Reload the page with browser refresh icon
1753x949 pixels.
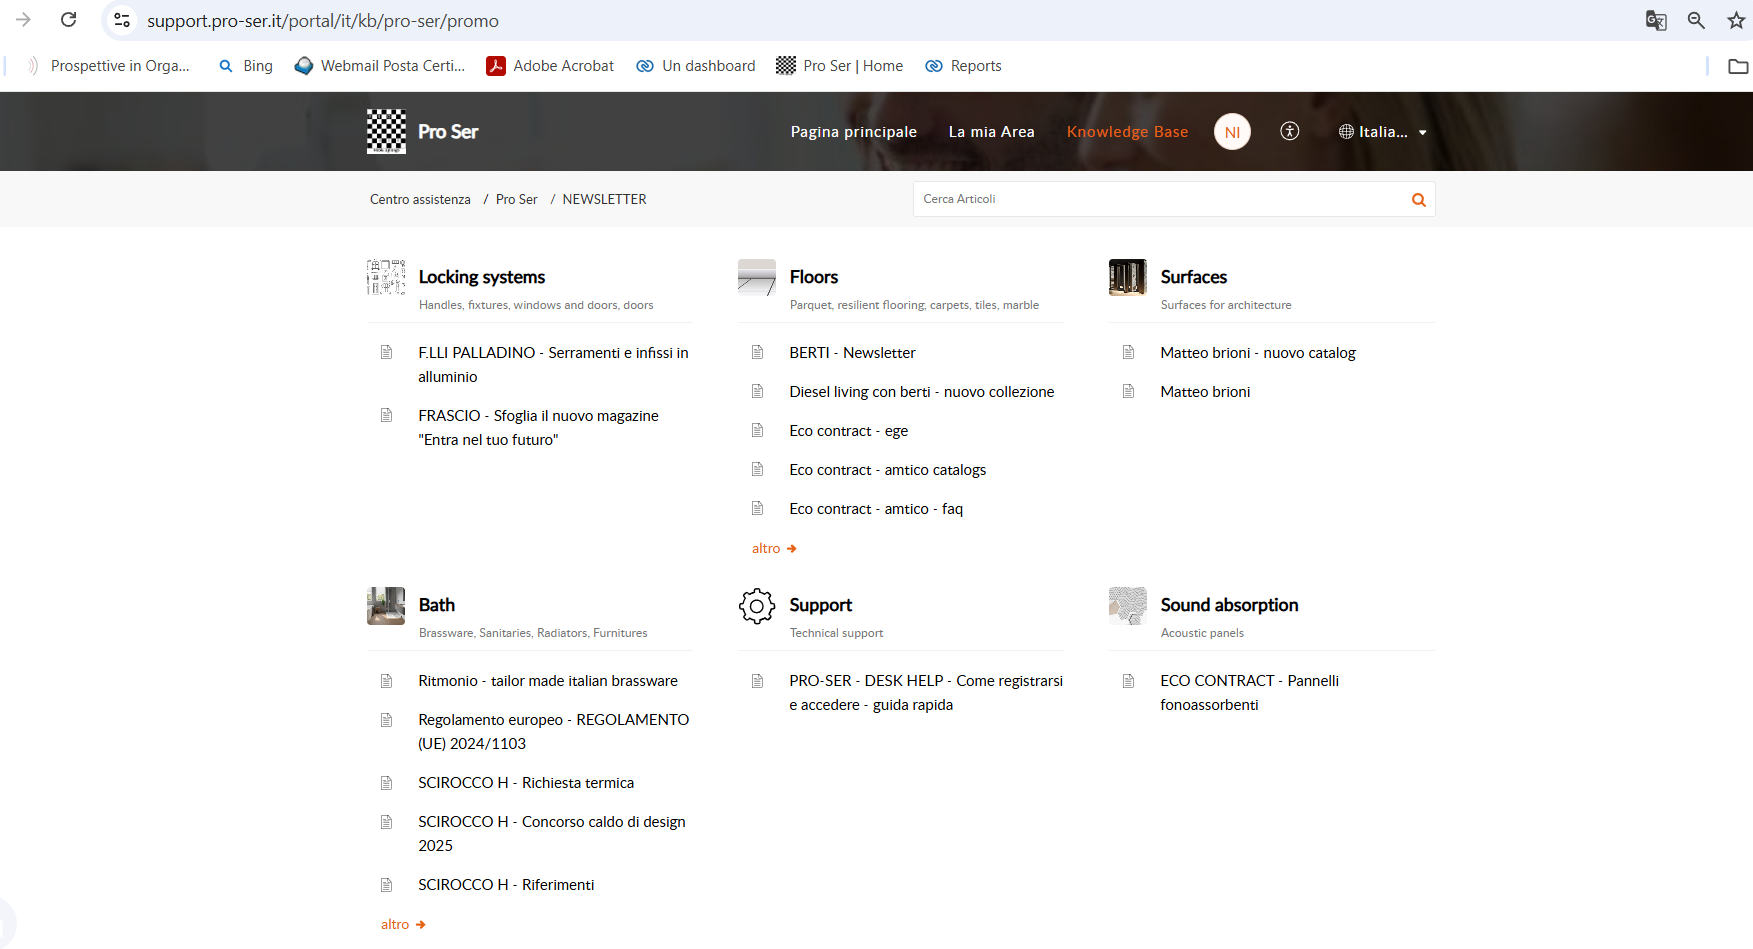point(69,20)
